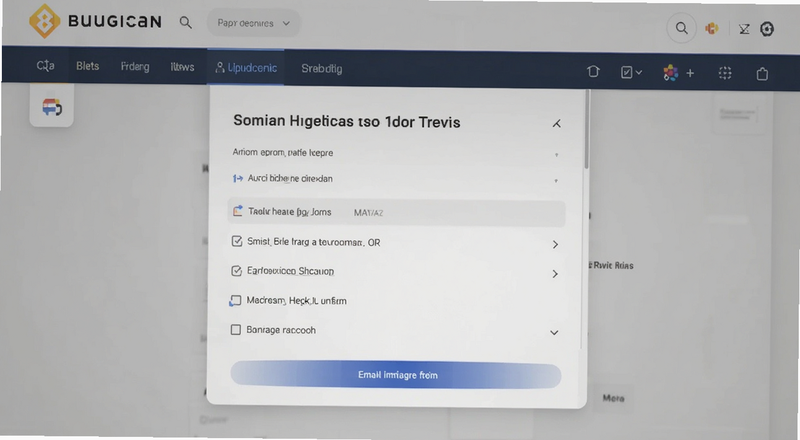800x440 pixels.
Task: Toggle the Smist Brle frarg checkbox
Action: click(237, 241)
